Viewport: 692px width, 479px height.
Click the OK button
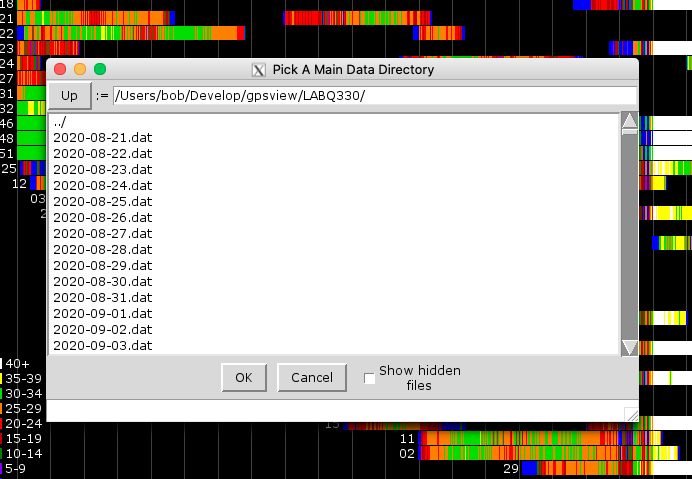coord(244,377)
